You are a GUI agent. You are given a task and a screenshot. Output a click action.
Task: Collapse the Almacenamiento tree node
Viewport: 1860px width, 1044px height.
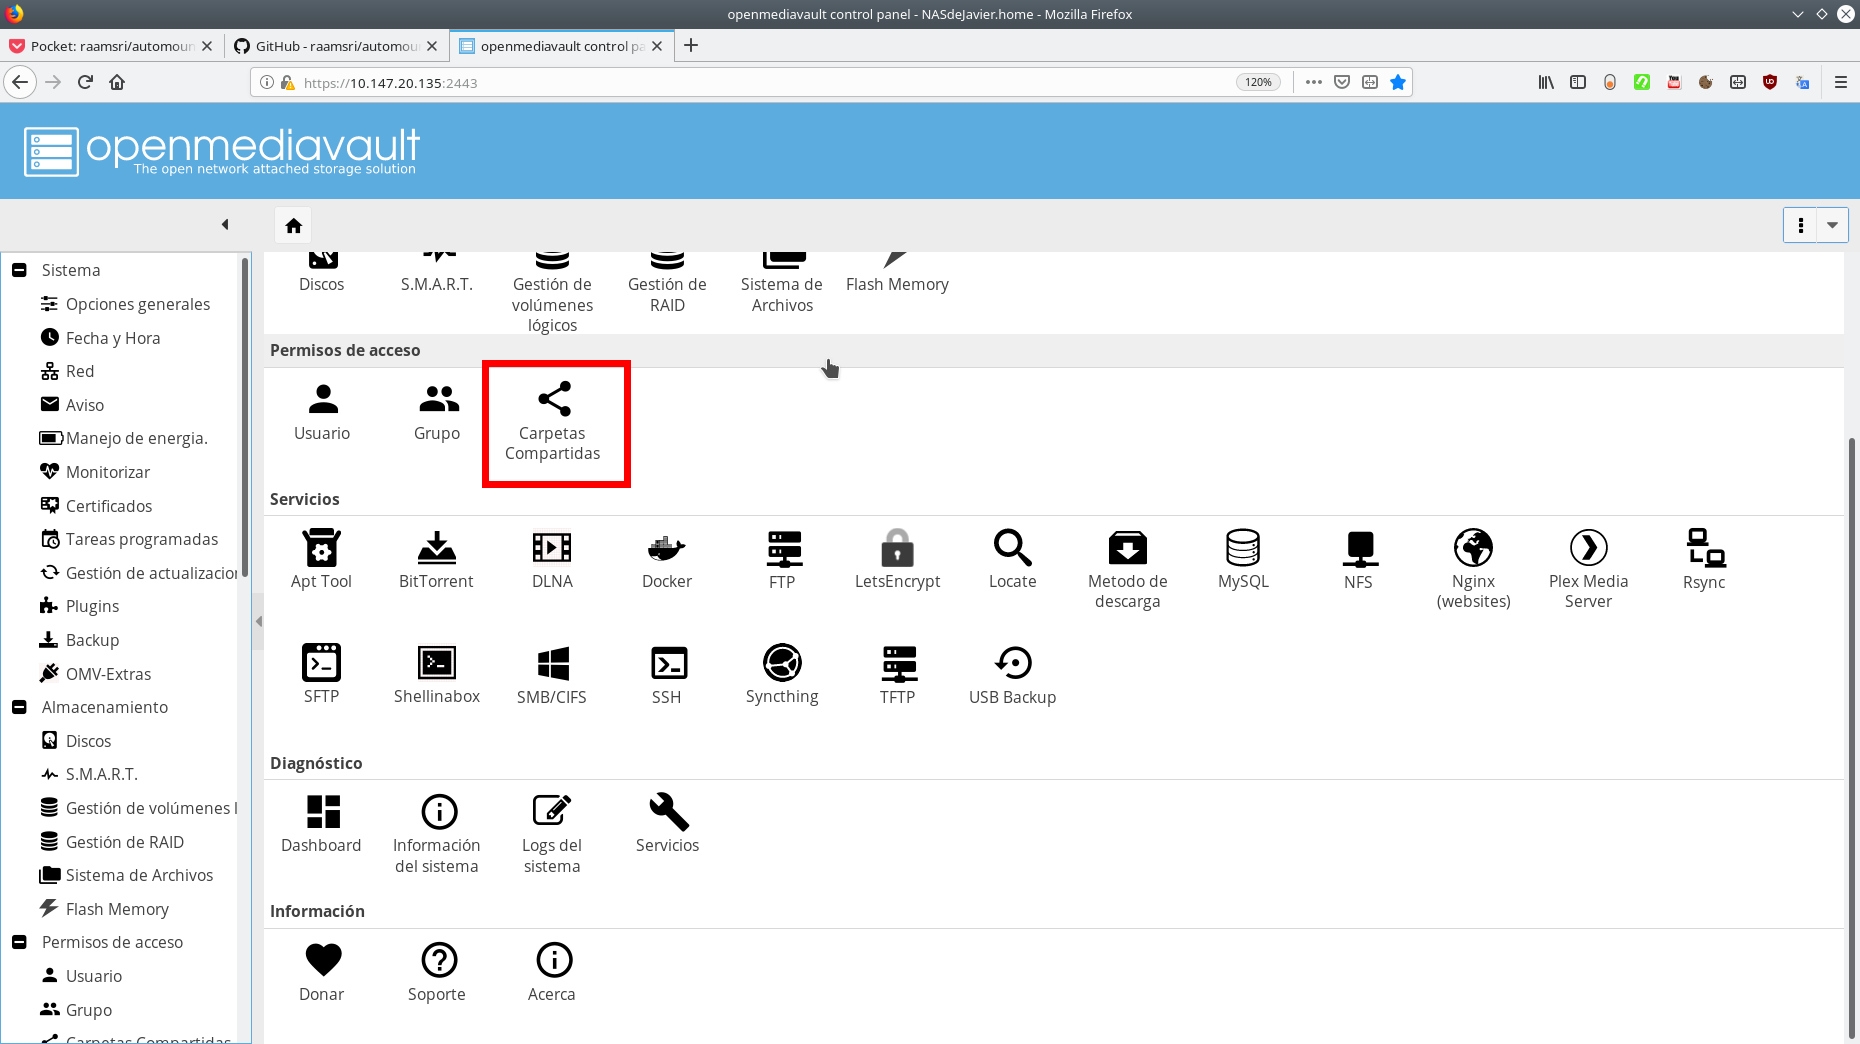point(19,707)
